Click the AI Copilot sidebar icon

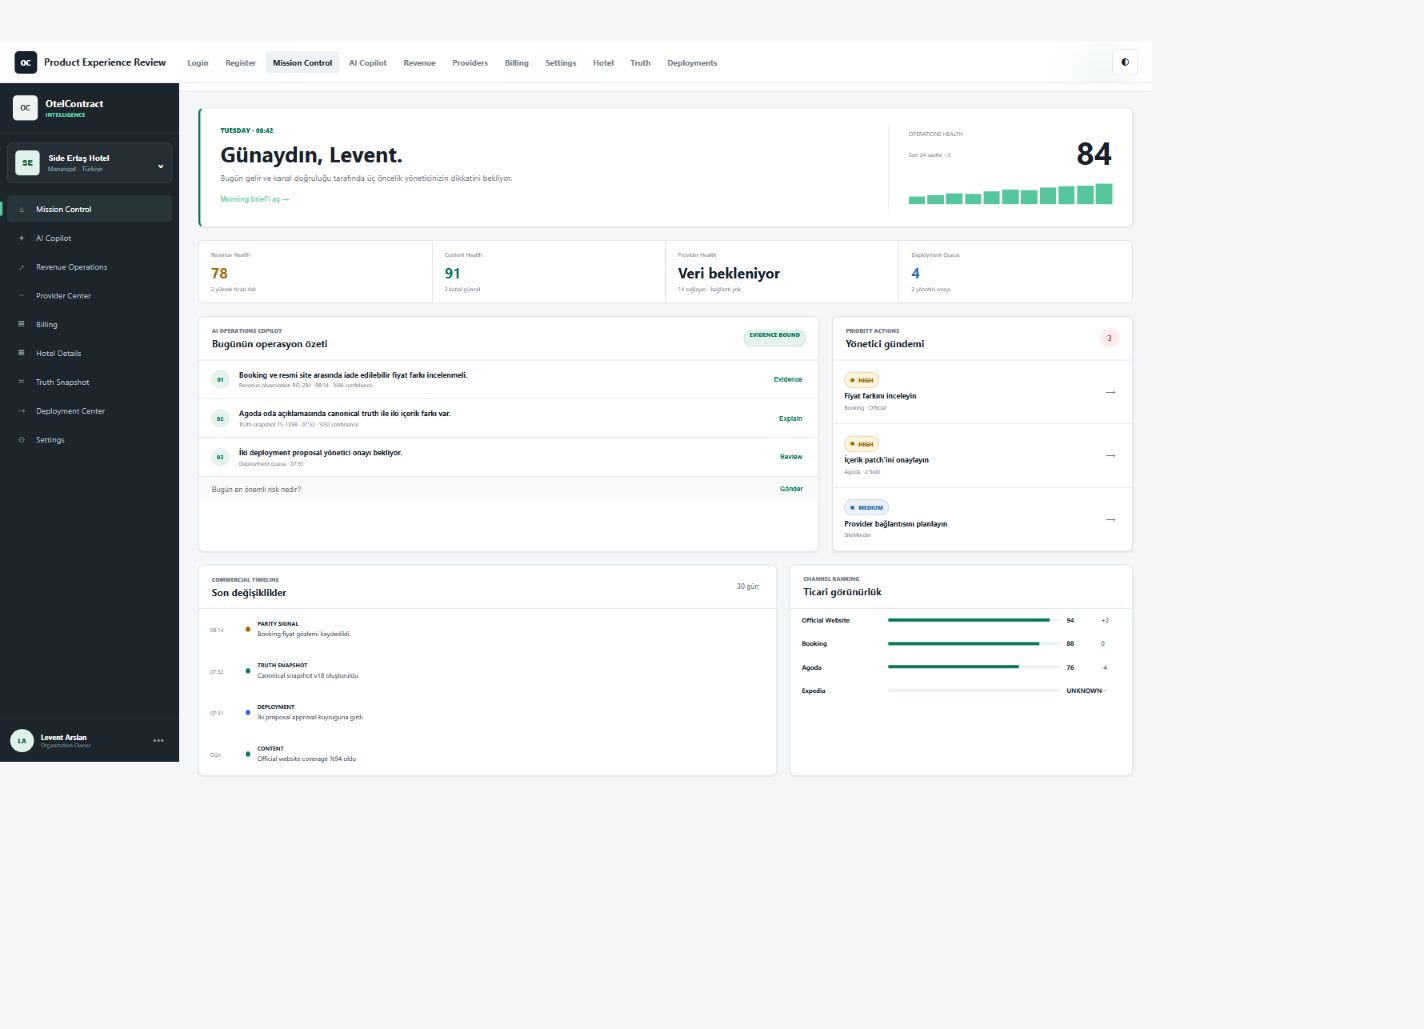click(22, 238)
